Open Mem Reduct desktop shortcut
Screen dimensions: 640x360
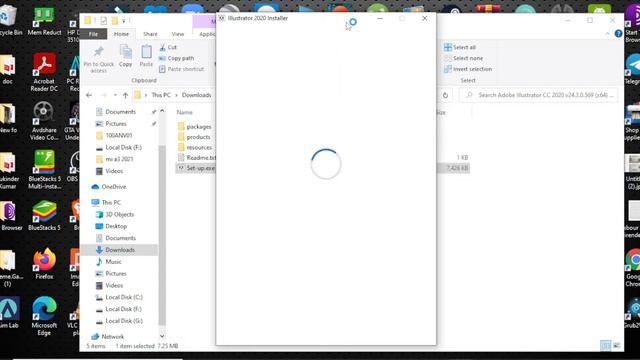pyautogui.click(x=44, y=21)
